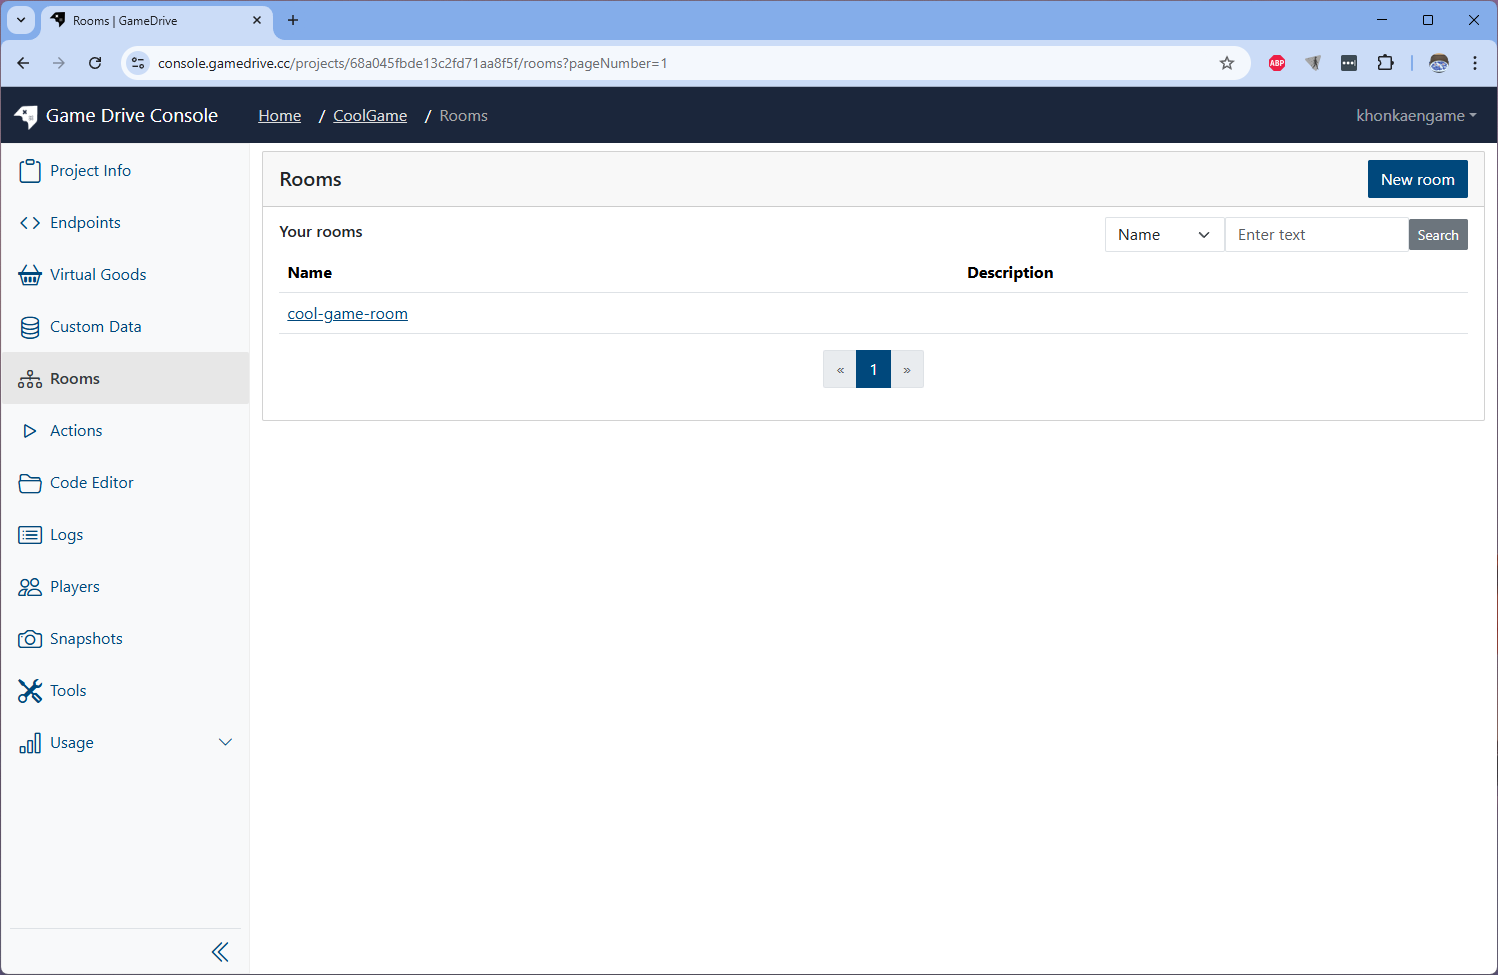The height and width of the screenshot is (975, 1498).
Task: Click the Tools wrench icon in sidebar
Action: click(x=30, y=691)
